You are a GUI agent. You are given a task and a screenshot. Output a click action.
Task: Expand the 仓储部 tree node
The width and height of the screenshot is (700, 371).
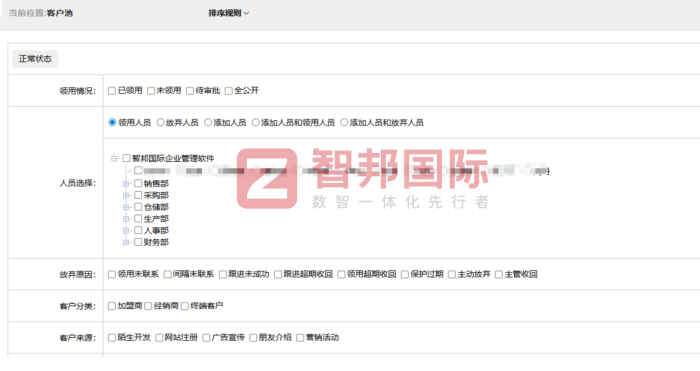126,207
